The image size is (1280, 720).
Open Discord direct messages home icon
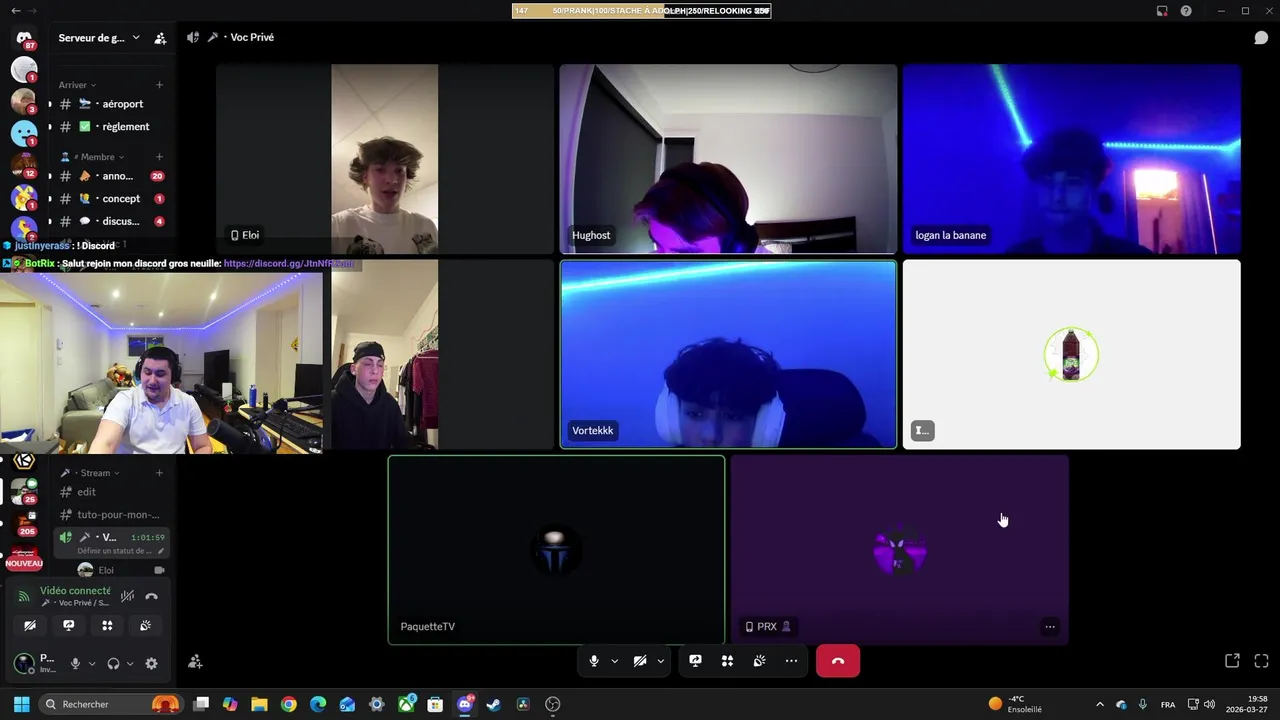[24, 38]
